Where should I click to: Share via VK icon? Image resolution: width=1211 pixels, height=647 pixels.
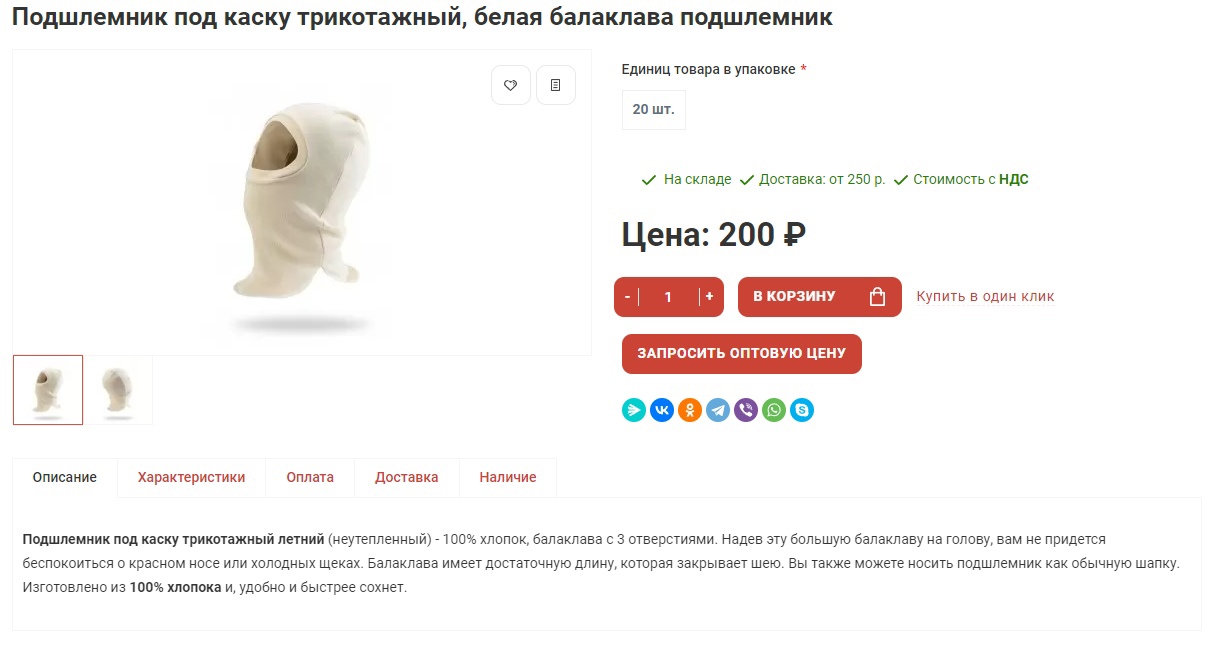[662, 410]
